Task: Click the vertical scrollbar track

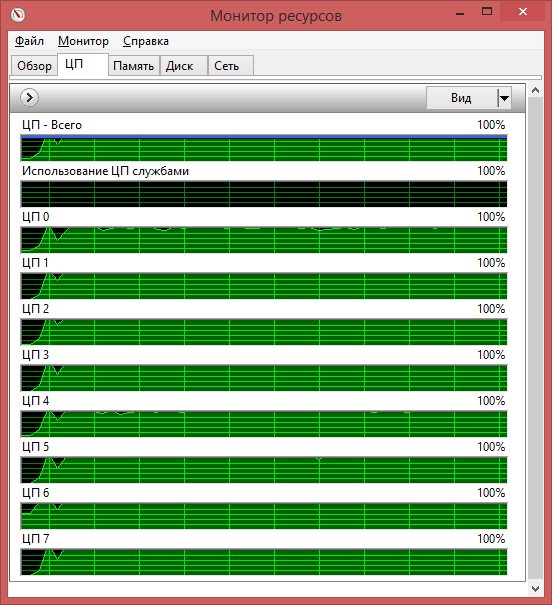Action: [x=535, y=339]
